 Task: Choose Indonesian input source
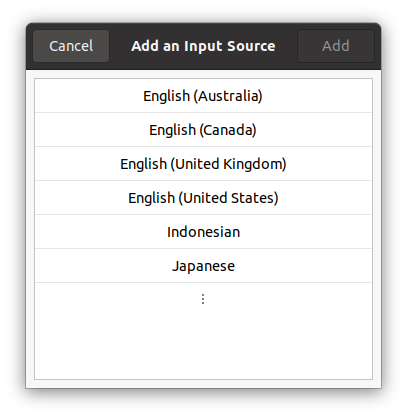pyautogui.click(x=203, y=232)
